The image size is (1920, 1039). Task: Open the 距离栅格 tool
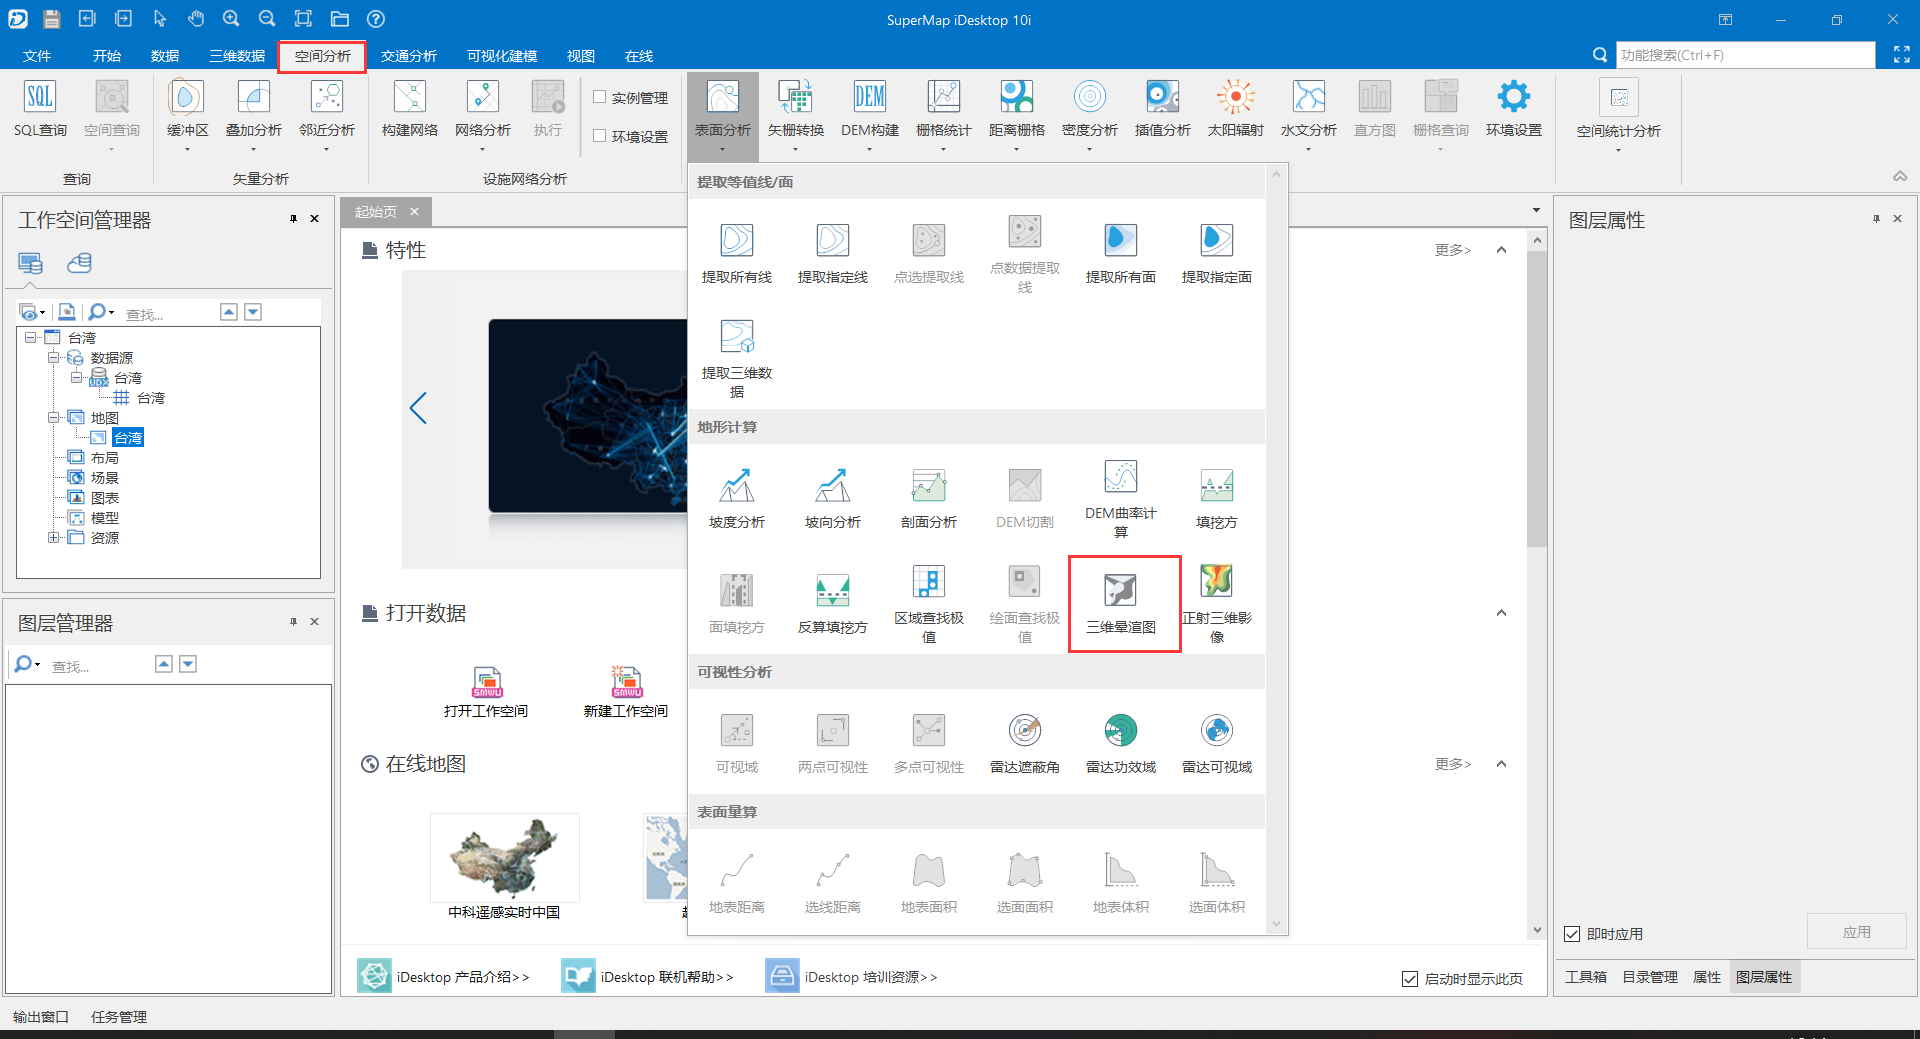click(1016, 109)
